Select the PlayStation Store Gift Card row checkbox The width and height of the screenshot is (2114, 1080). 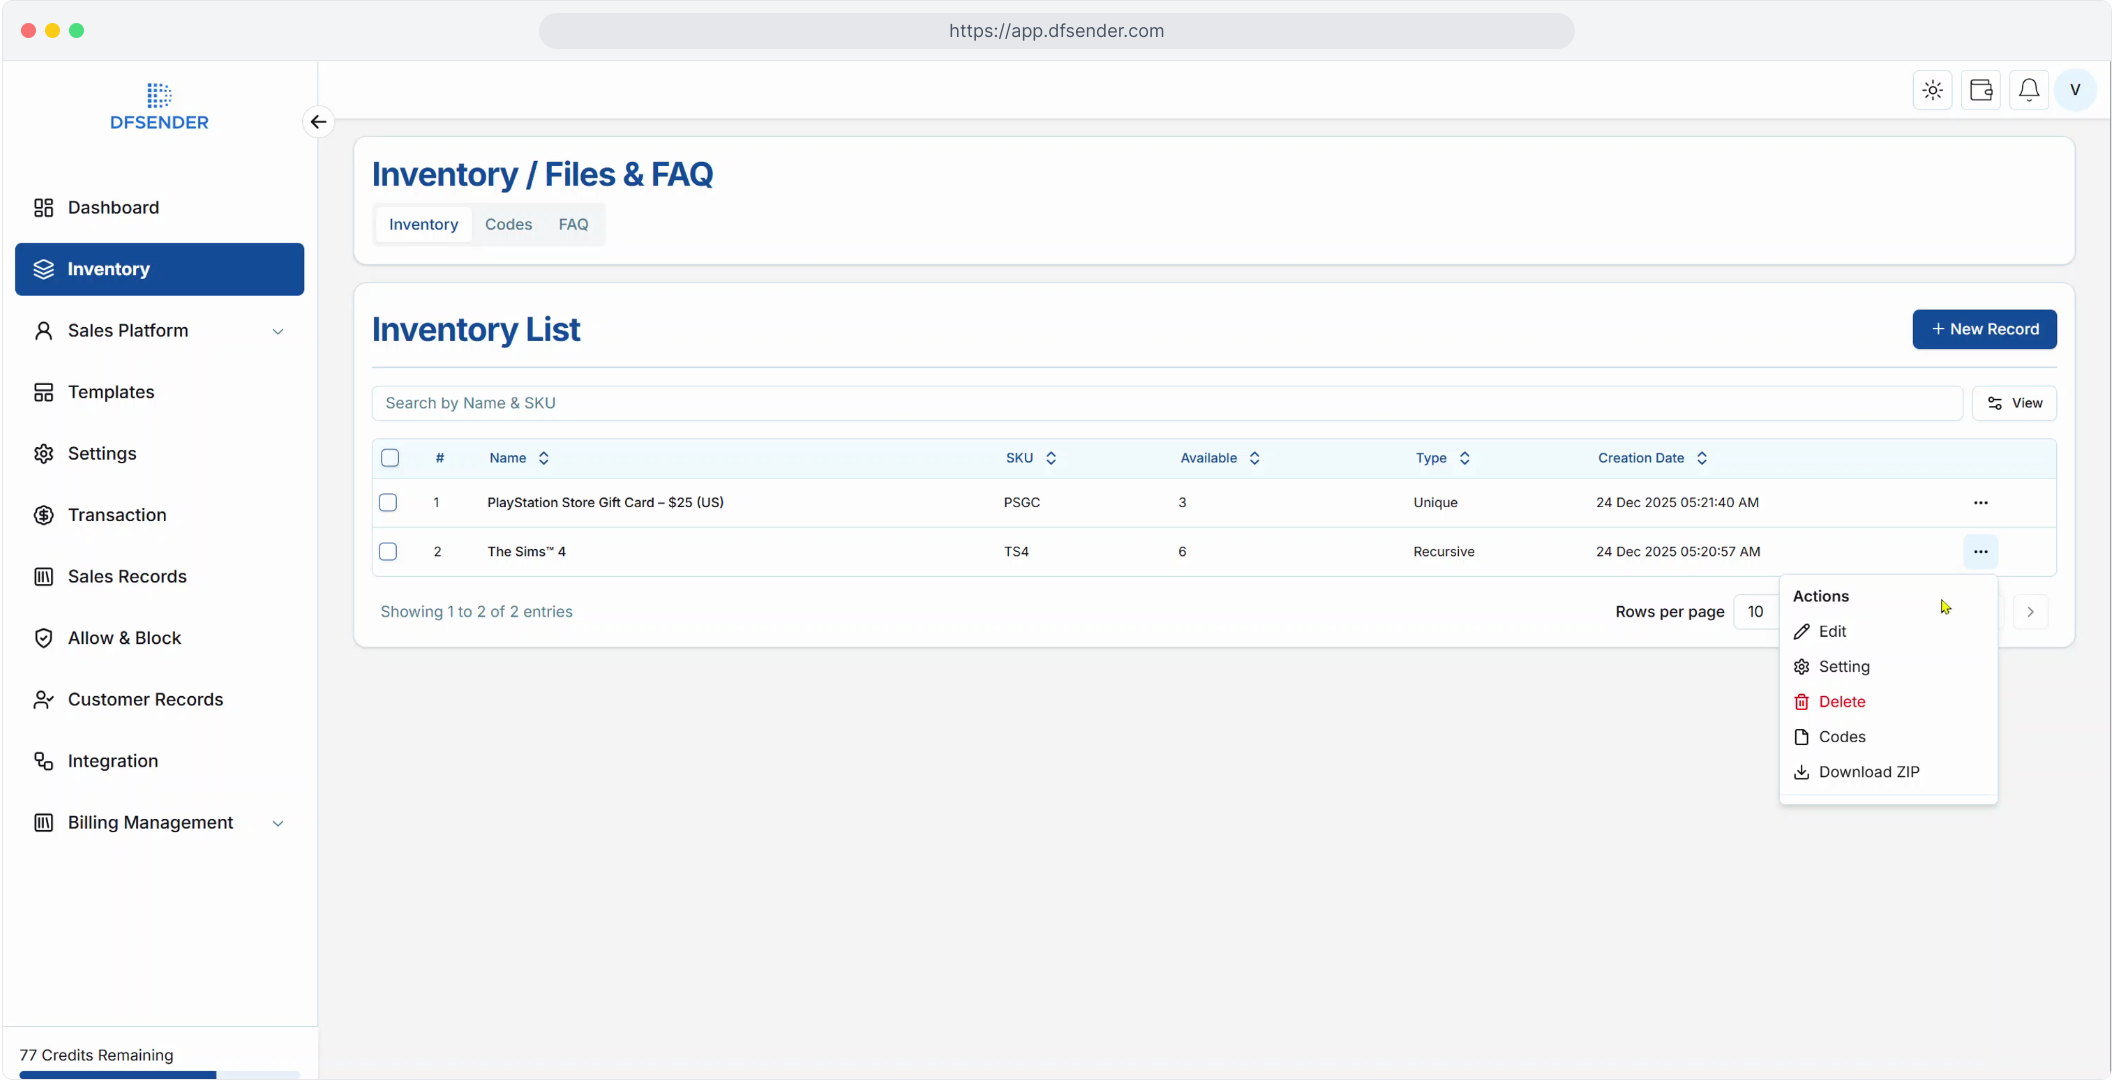click(x=388, y=503)
